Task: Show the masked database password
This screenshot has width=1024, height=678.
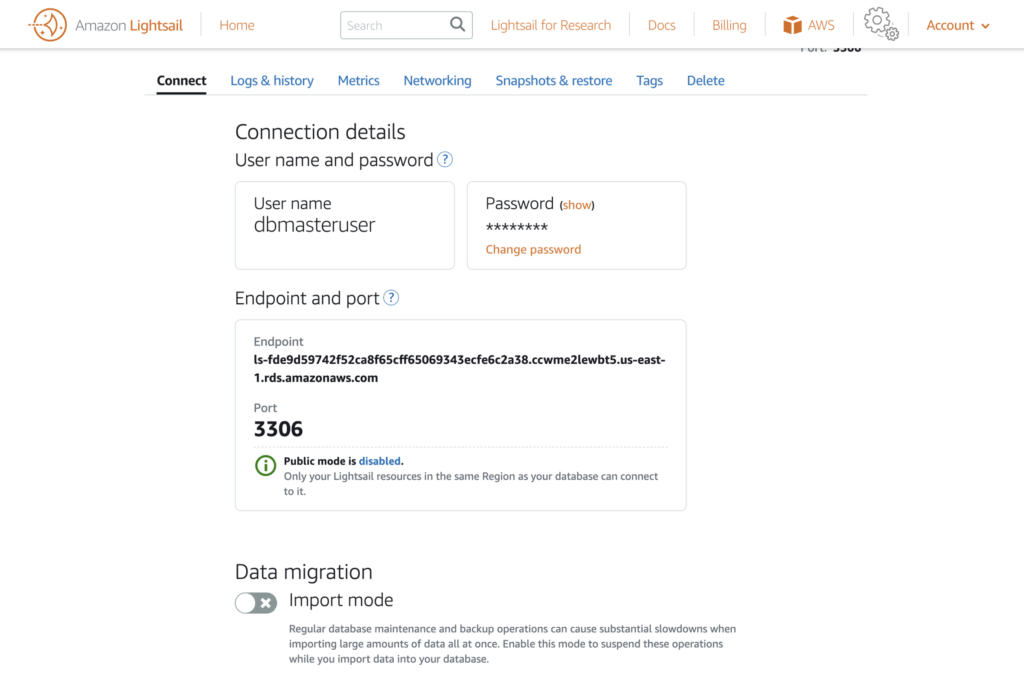Action: click(577, 203)
